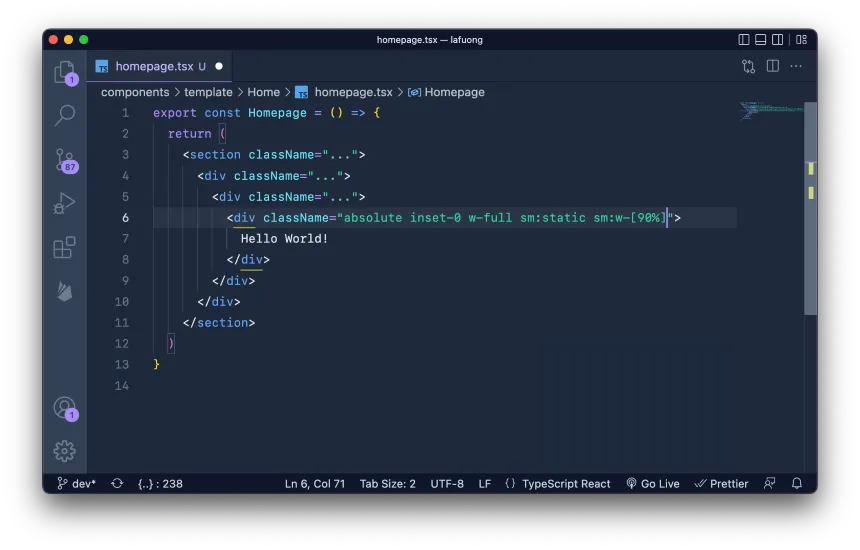Click line number 14 in gutter

[x=122, y=385]
